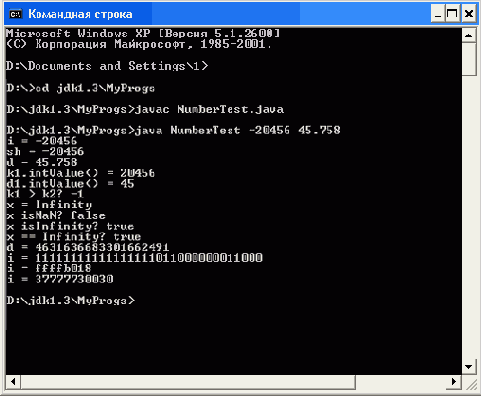Minimize the Командная строка window
The image size is (481, 396).
point(438,14)
